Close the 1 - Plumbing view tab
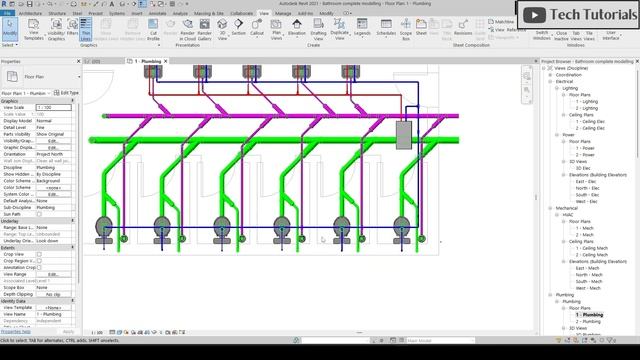The width and height of the screenshot is (640, 360). [165, 61]
